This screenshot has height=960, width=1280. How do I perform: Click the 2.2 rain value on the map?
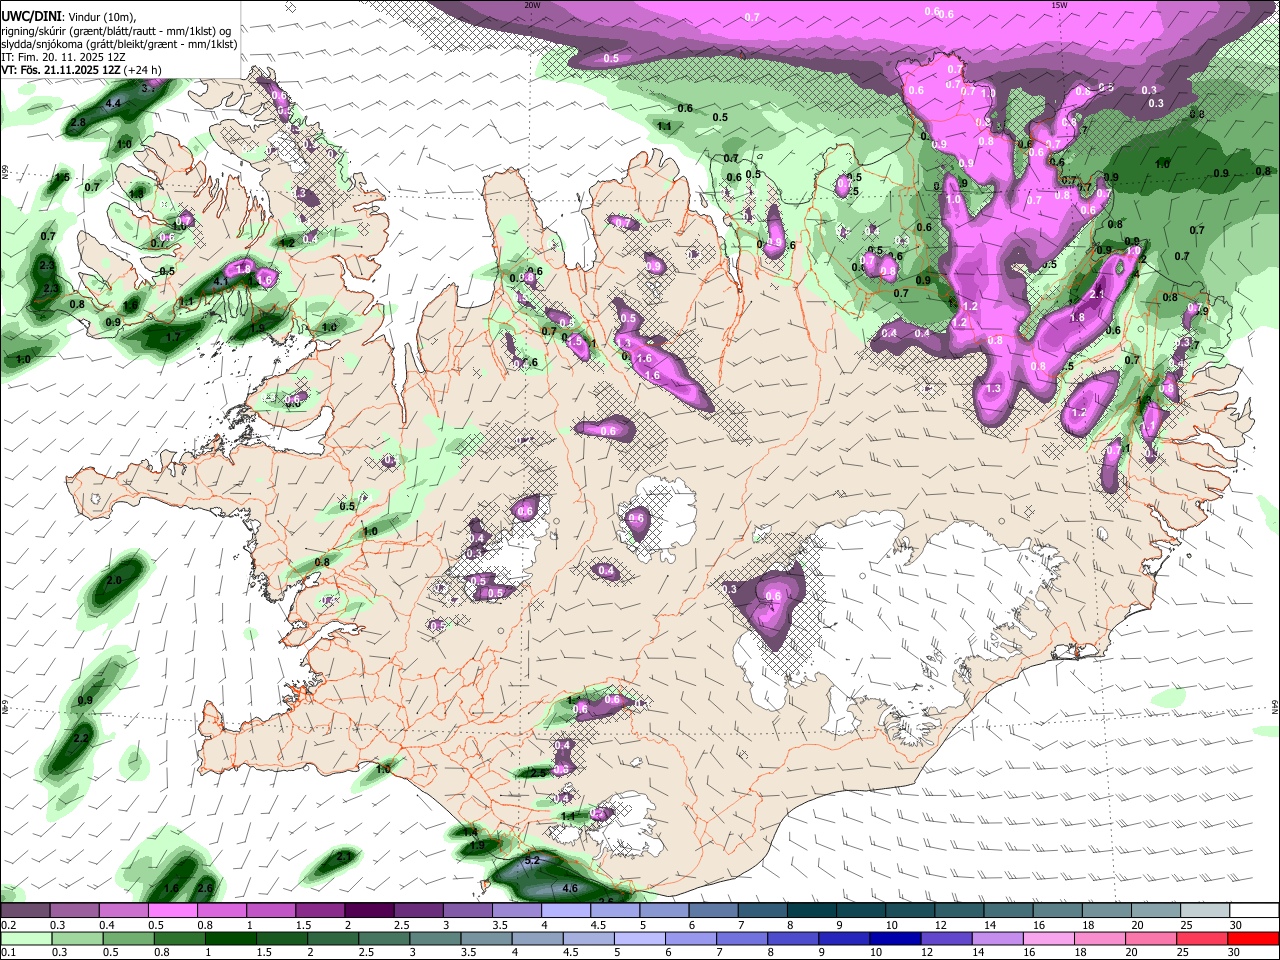[81, 738]
